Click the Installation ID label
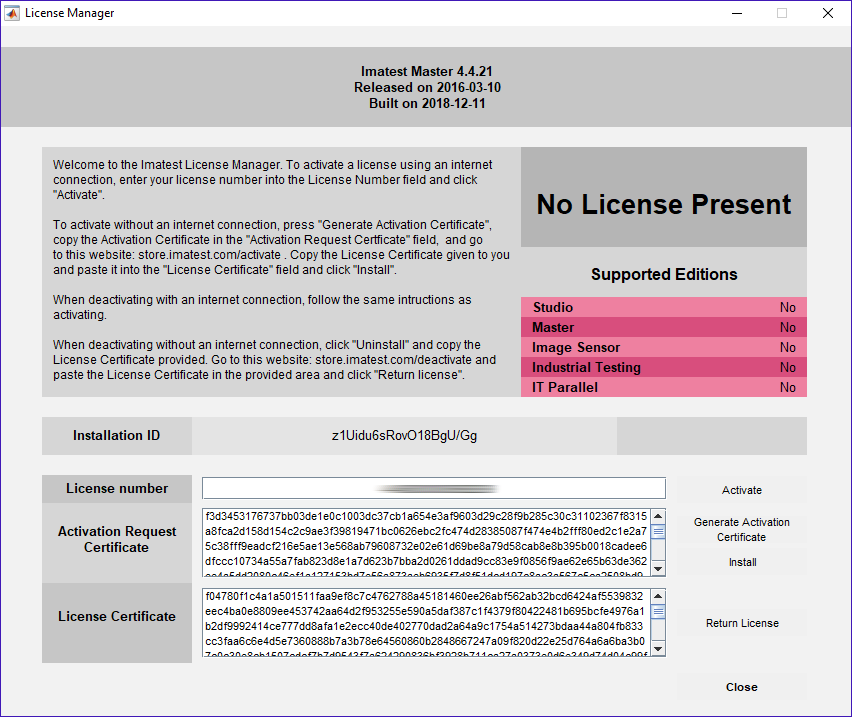The height and width of the screenshot is (717, 852). (116, 436)
